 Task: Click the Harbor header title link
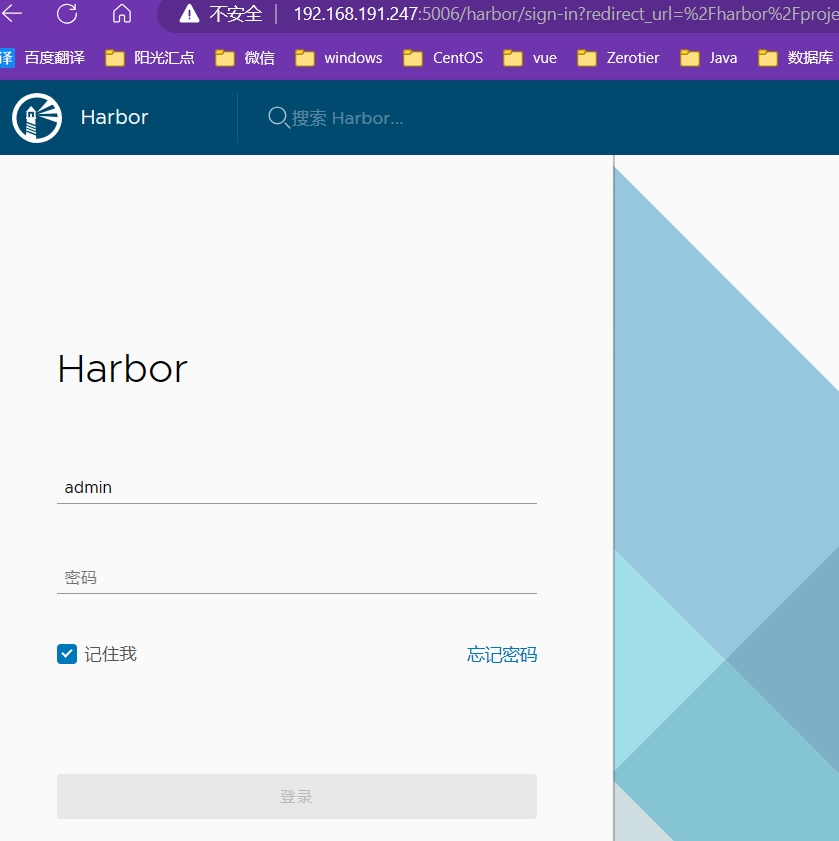[114, 117]
